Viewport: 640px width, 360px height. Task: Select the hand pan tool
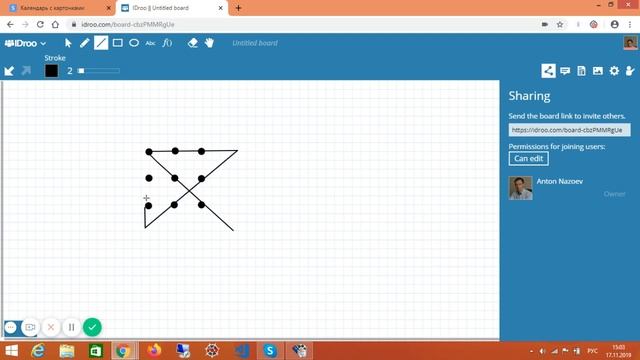click(209, 43)
